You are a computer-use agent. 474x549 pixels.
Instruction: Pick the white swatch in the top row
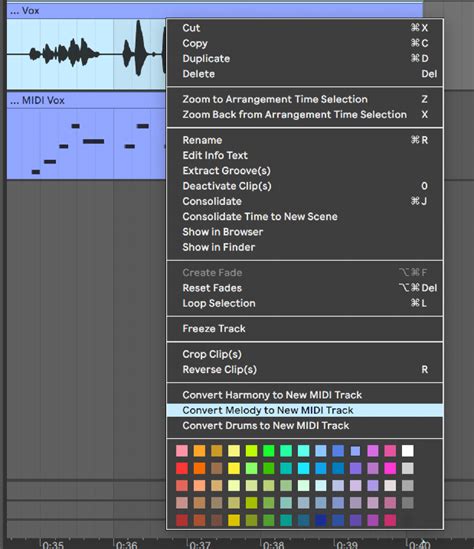pos(407,451)
